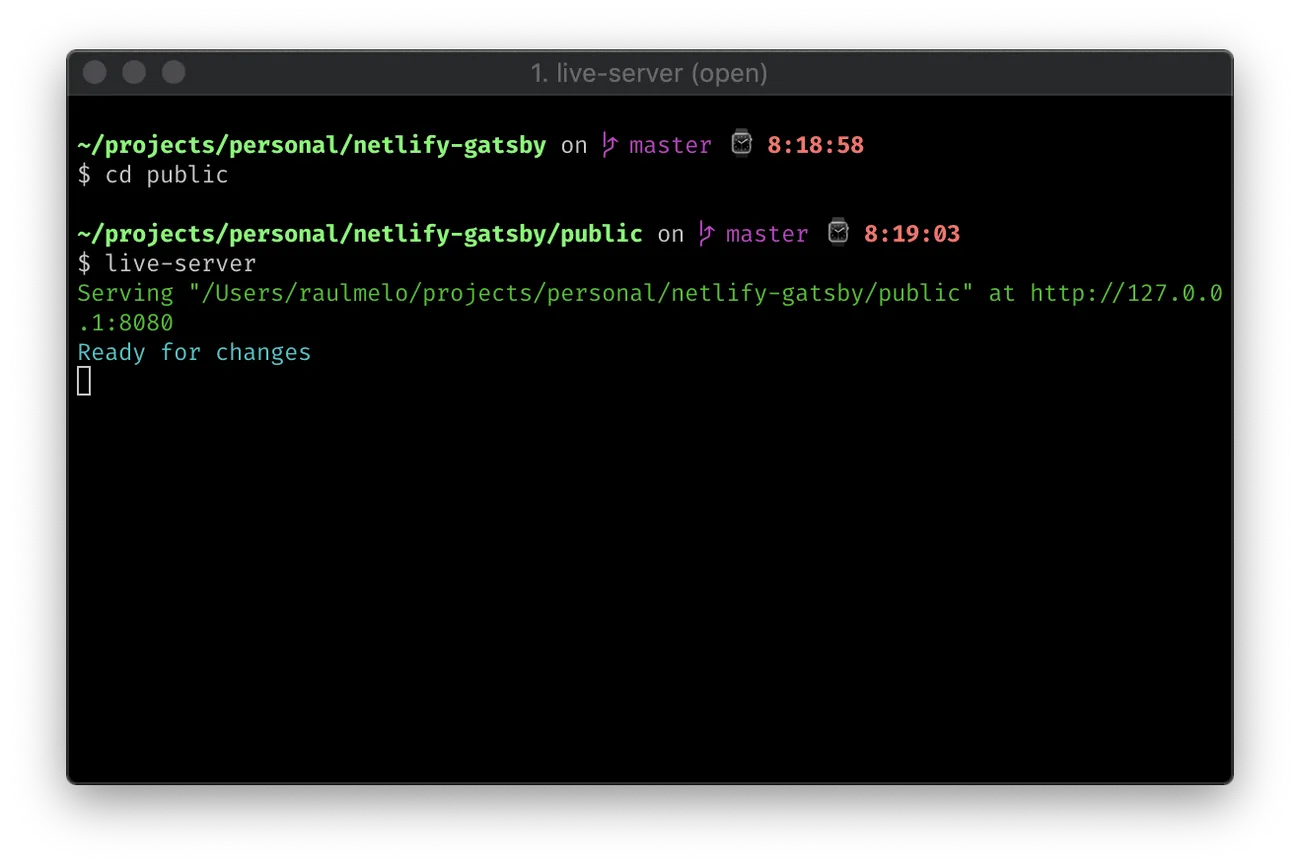Click the watch icon next to 8:18:58
The width and height of the screenshot is (1300, 867).
pyautogui.click(x=741, y=144)
